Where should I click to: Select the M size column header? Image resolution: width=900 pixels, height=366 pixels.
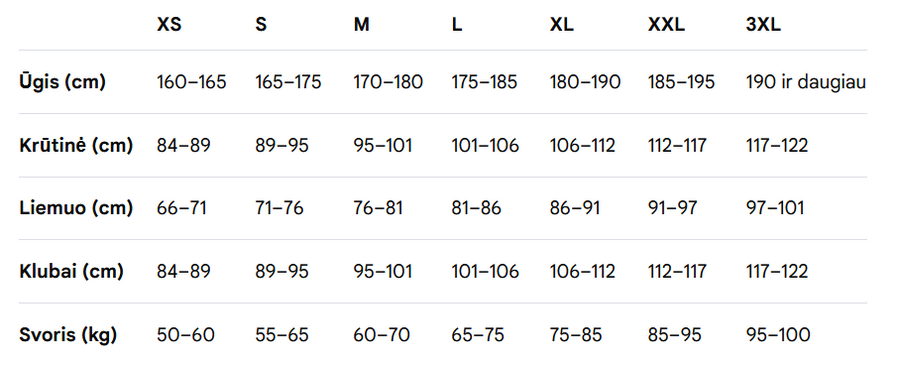tap(362, 25)
